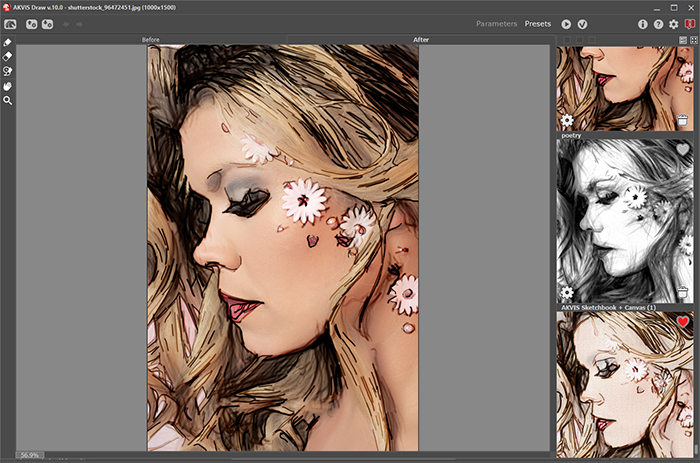The image size is (700, 463).
Task: Favorite the black-and-white preset with heart
Action: click(683, 149)
